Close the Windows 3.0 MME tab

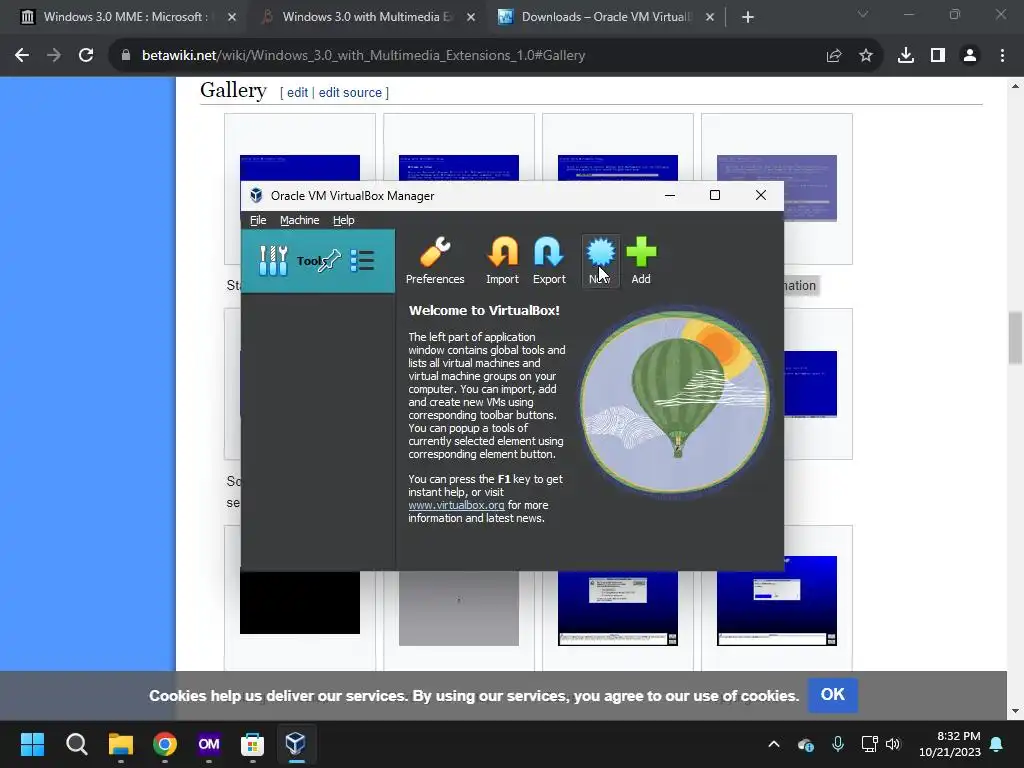[x=232, y=17]
